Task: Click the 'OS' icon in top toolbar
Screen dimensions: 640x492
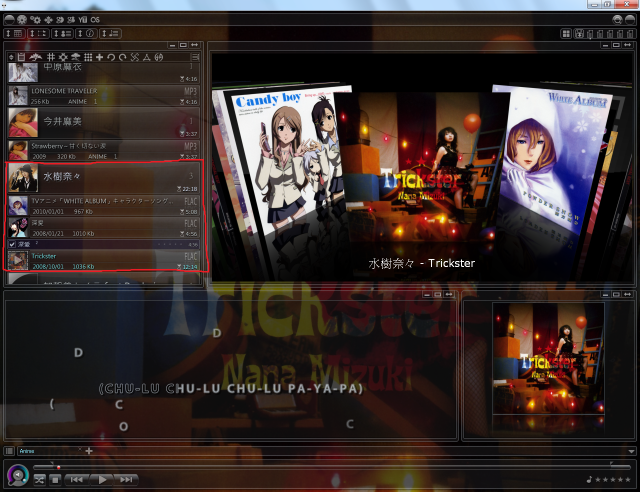Action: (95, 20)
